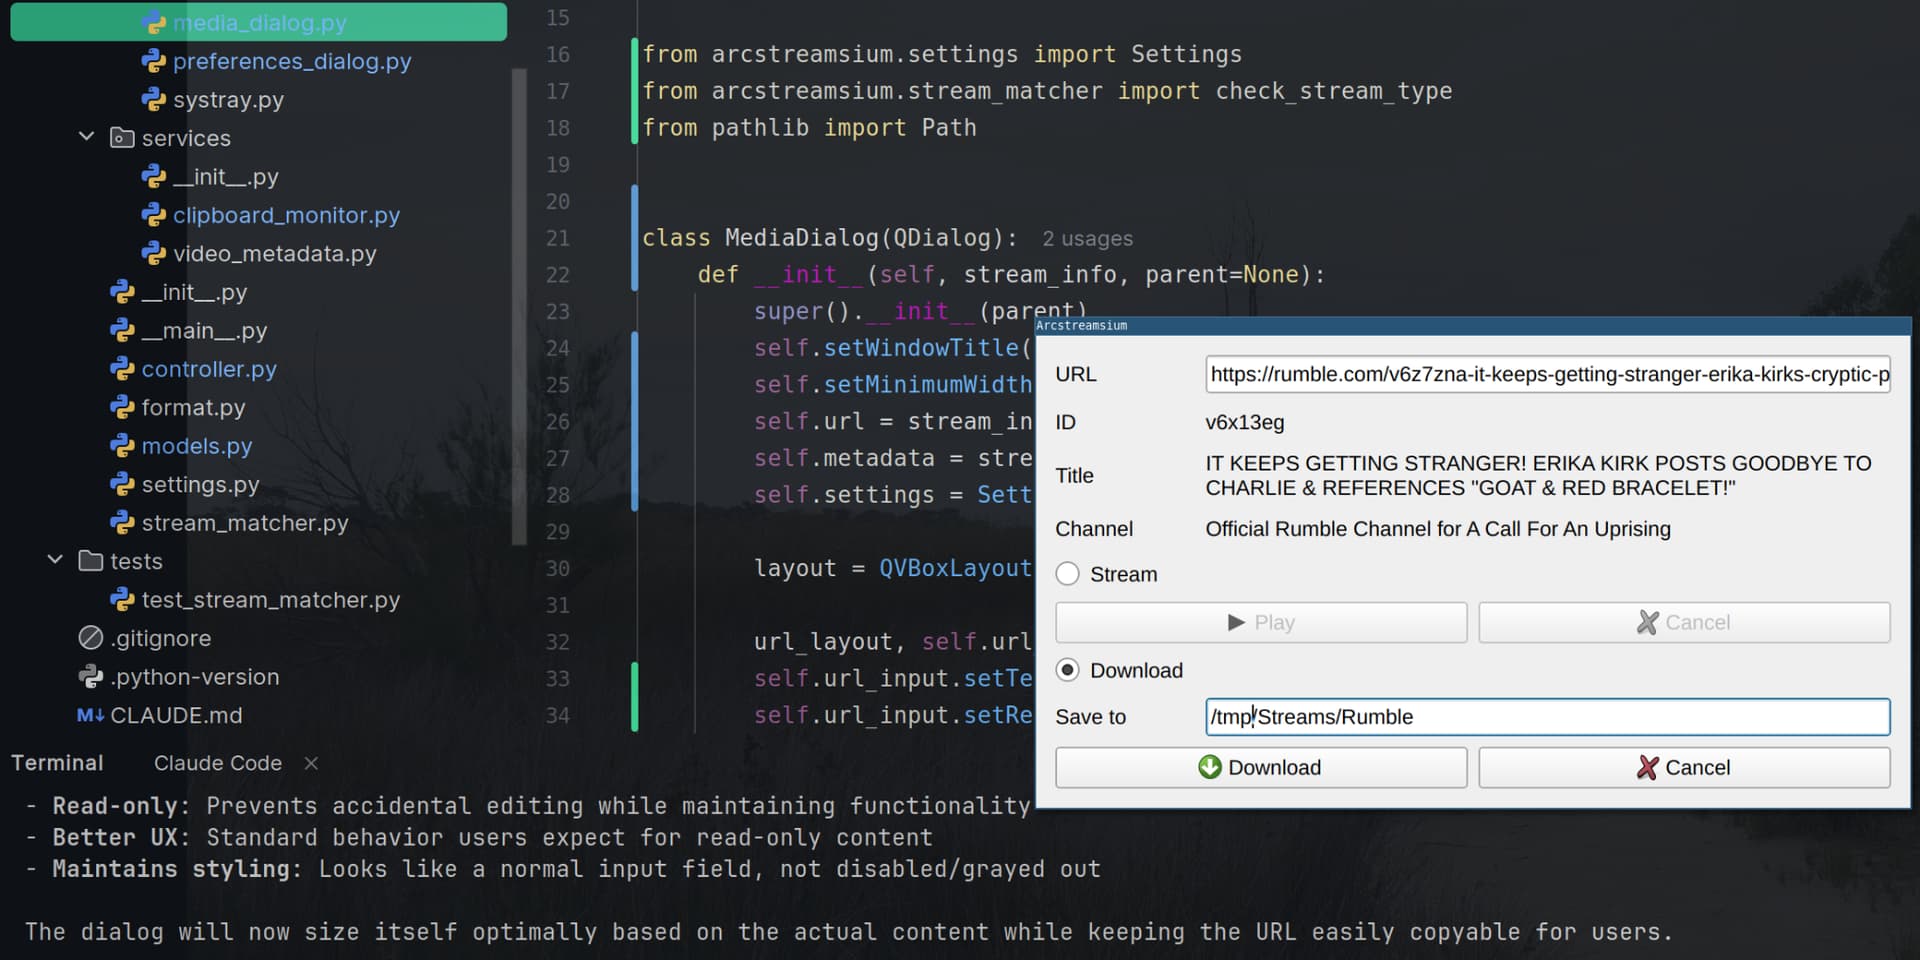Click the project tree vertical scrollbar
The width and height of the screenshot is (1920, 960).
(x=519, y=305)
